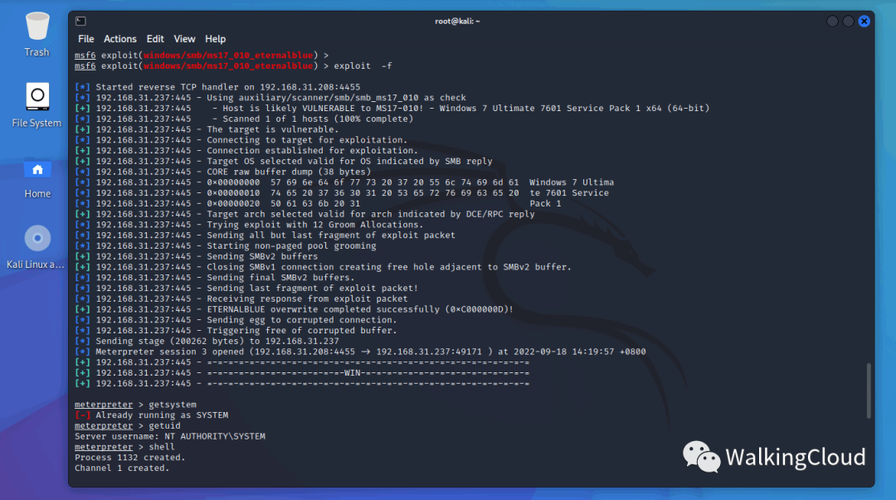Click the 'shell' command line
896x500 pixels.
(125, 447)
